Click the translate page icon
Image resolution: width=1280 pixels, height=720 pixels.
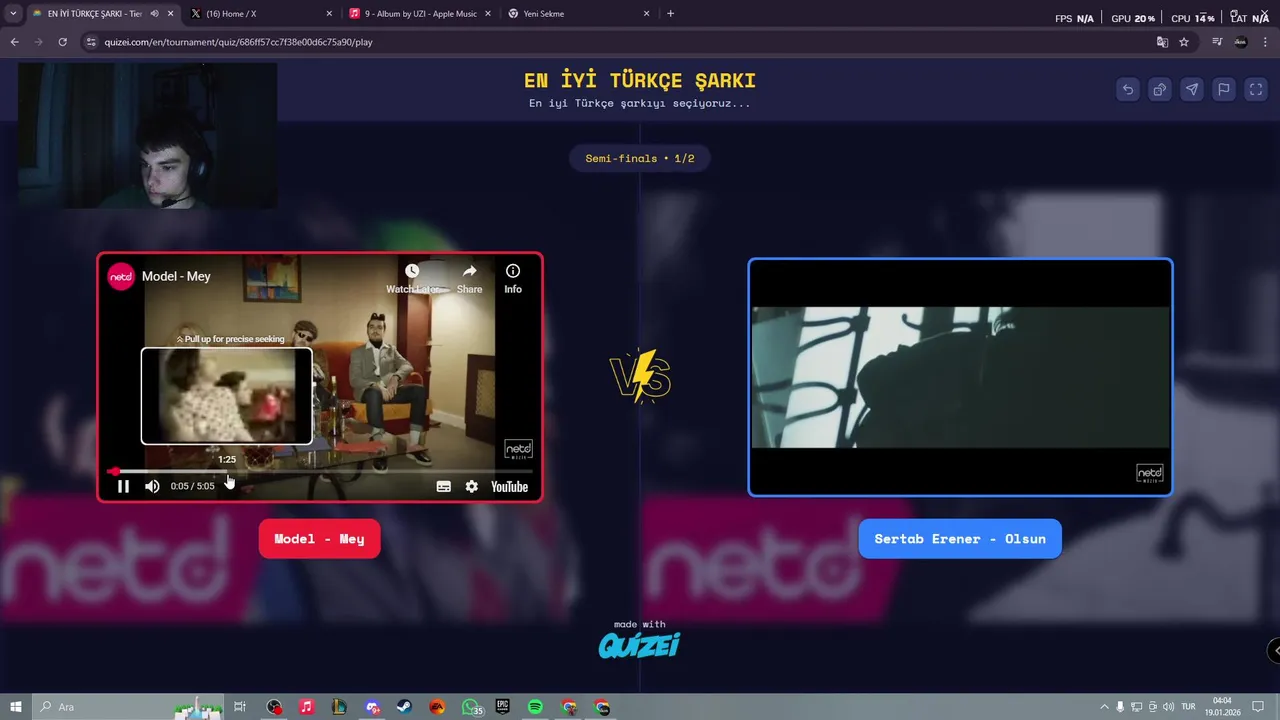(x=1162, y=42)
